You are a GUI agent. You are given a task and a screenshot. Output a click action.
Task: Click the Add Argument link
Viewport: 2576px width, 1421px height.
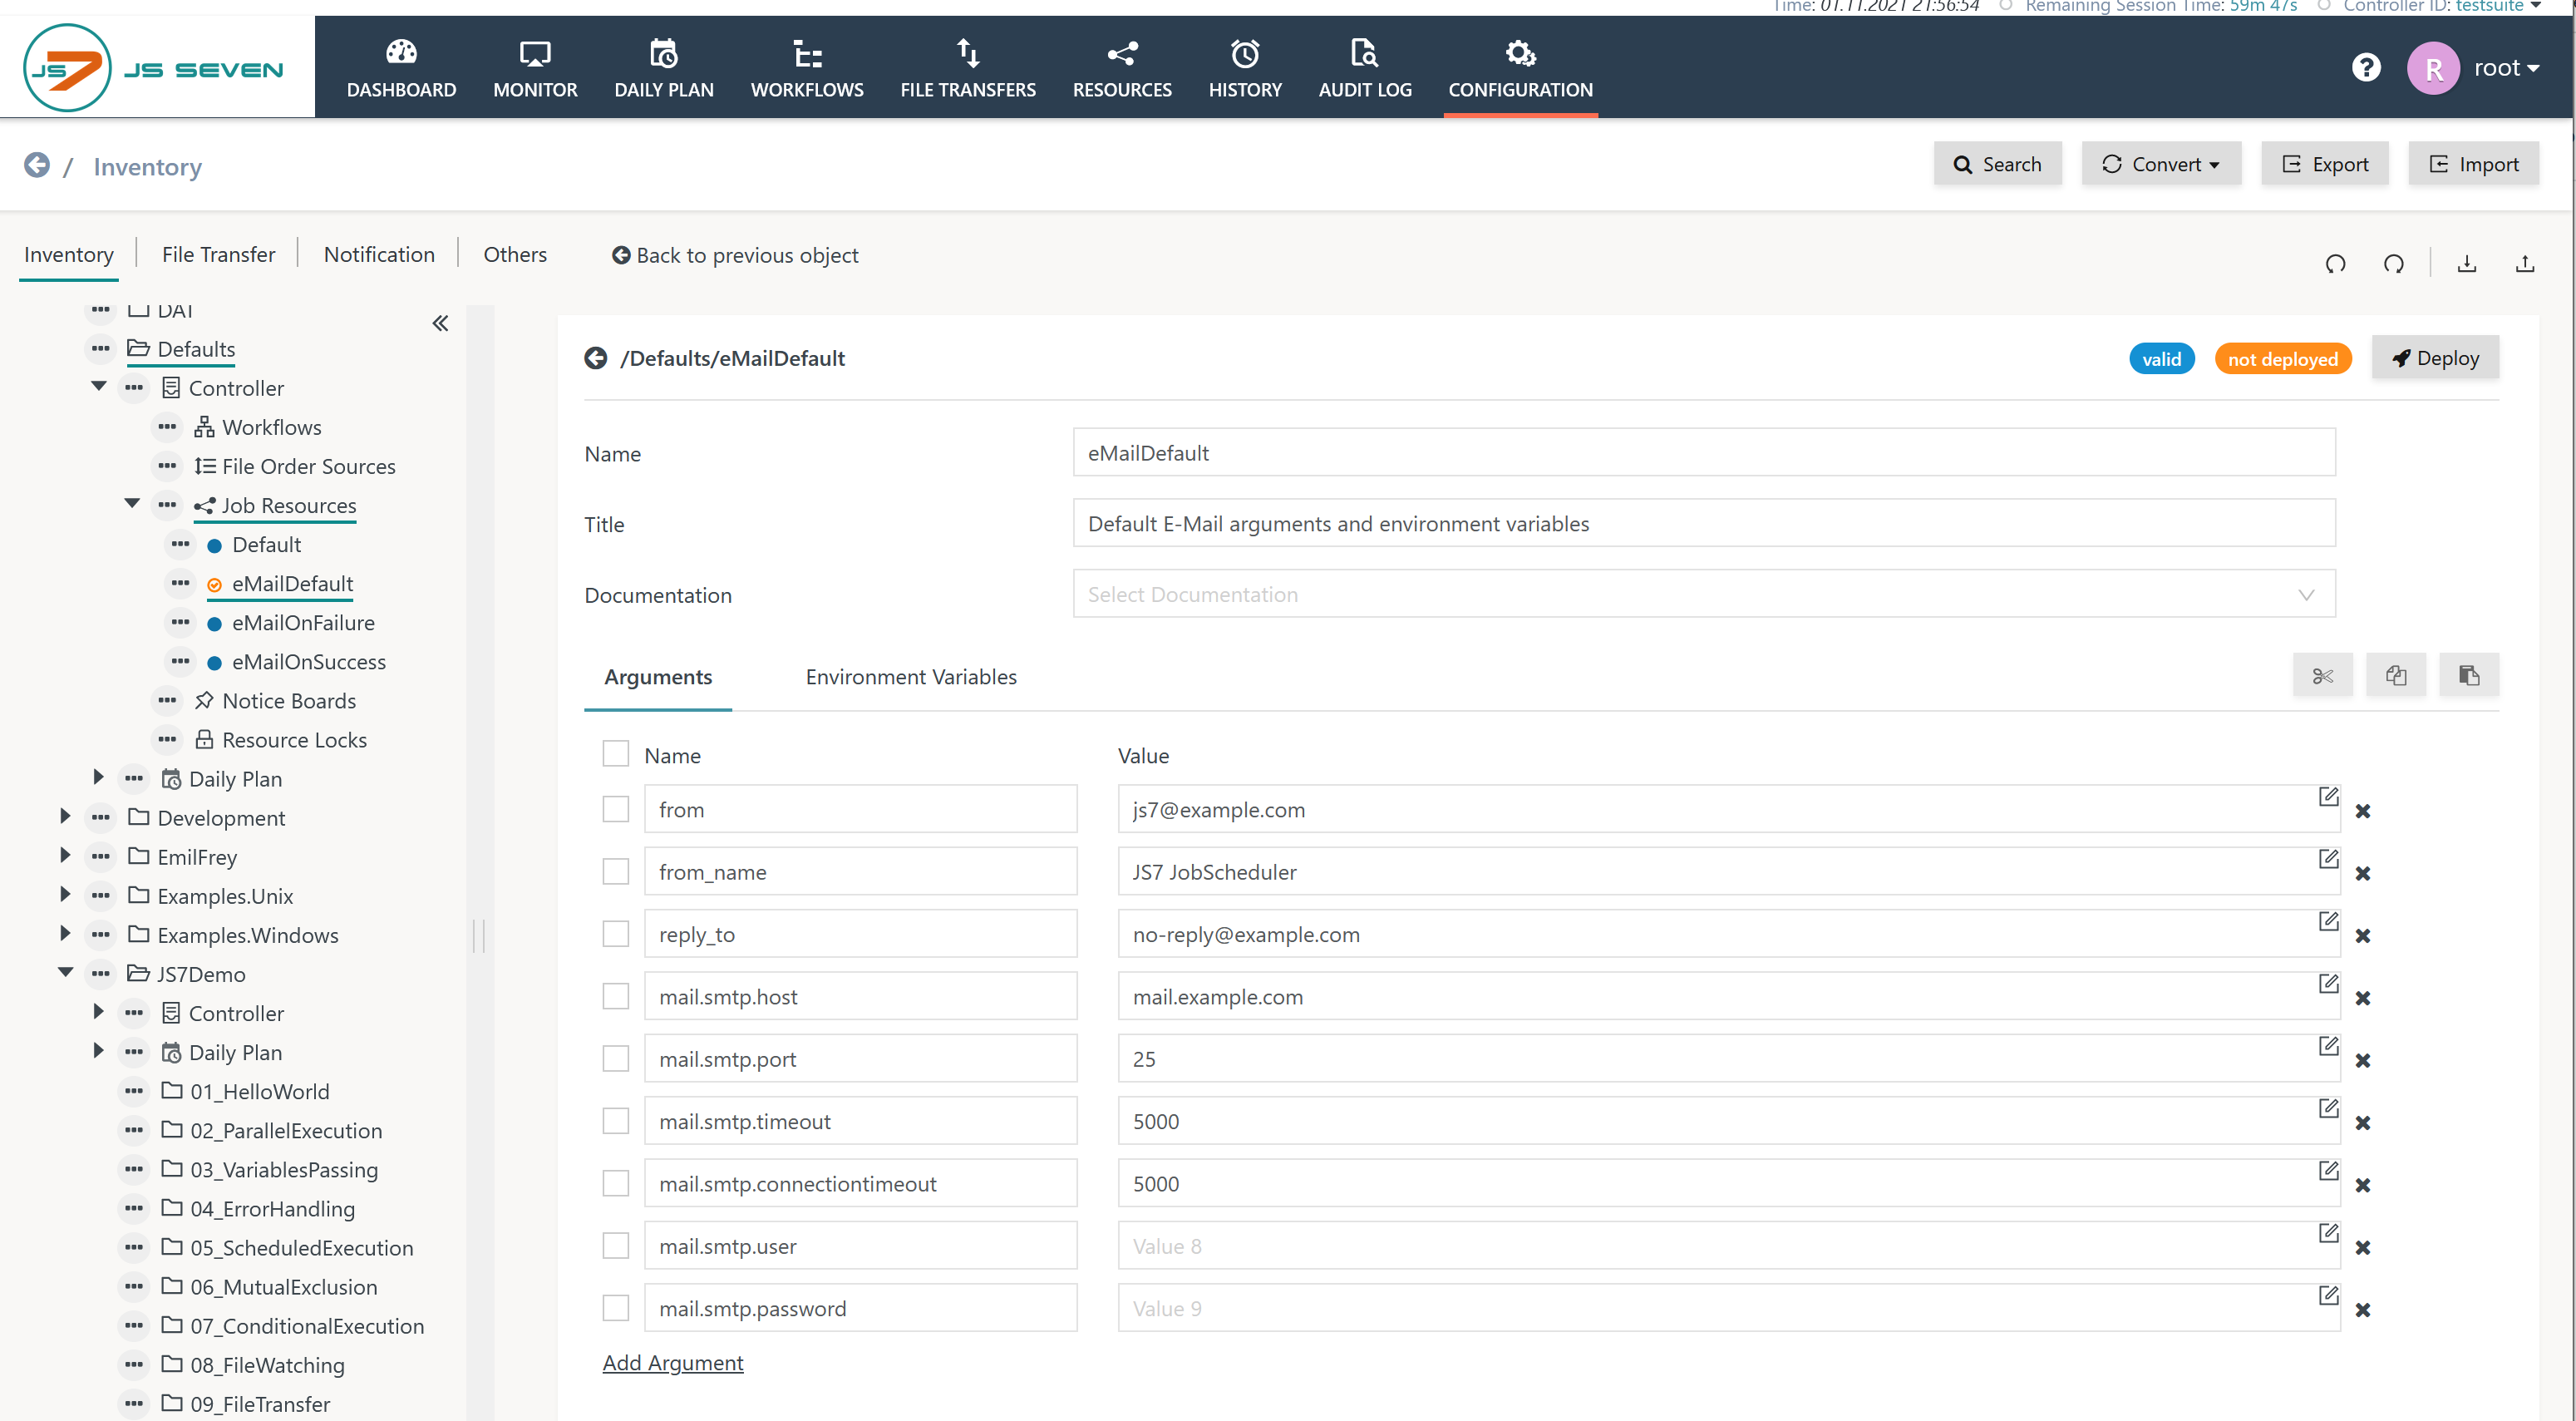point(673,1363)
